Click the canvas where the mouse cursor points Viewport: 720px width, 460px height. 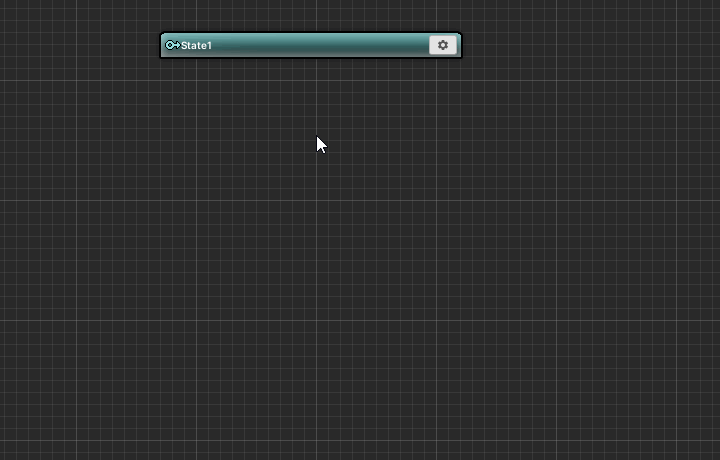318,138
